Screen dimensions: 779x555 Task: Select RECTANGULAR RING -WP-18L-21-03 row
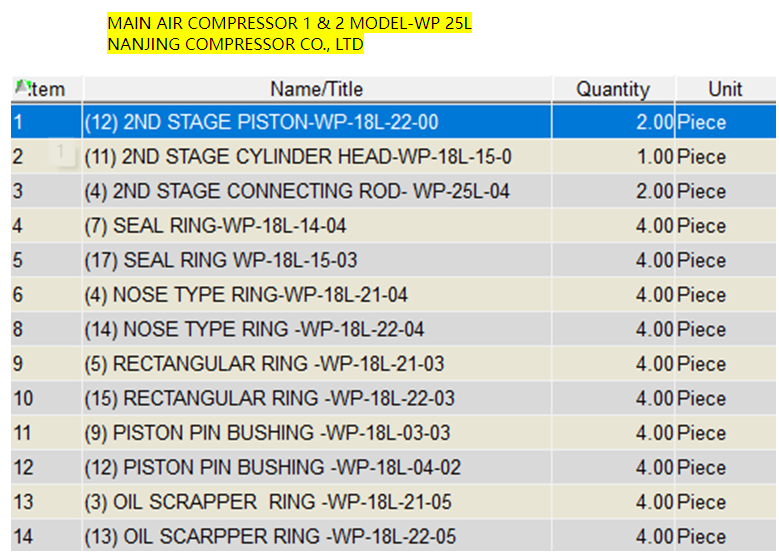(x=264, y=364)
